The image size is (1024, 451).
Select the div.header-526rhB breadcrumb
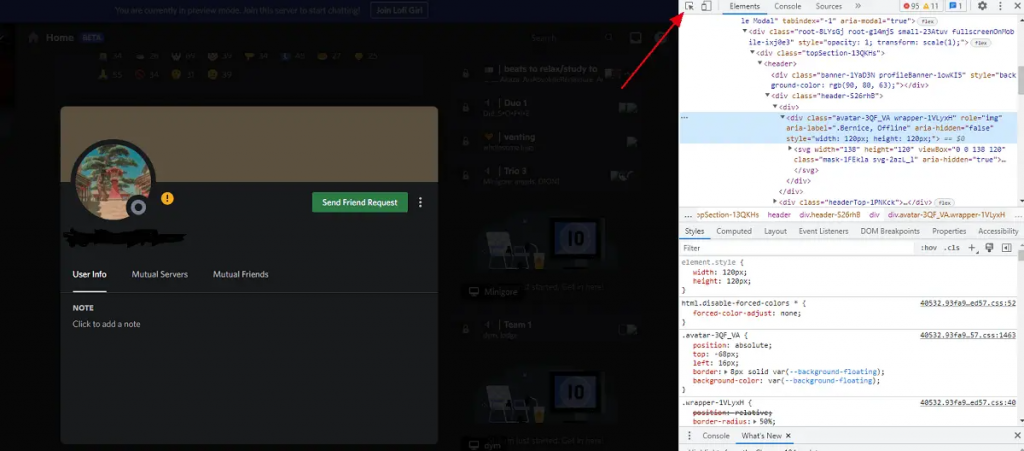[829, 215]
